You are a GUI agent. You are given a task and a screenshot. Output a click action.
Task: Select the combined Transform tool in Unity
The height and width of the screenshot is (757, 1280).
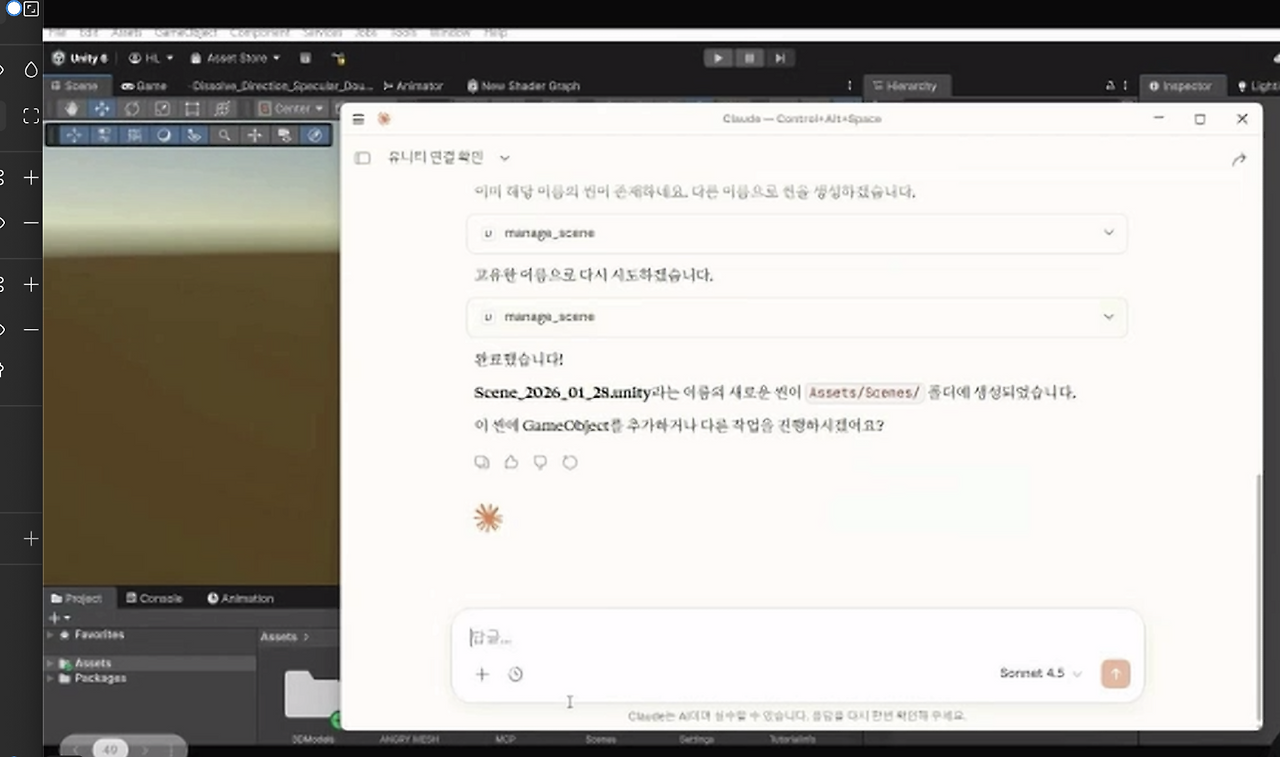(x=222, y=108)
